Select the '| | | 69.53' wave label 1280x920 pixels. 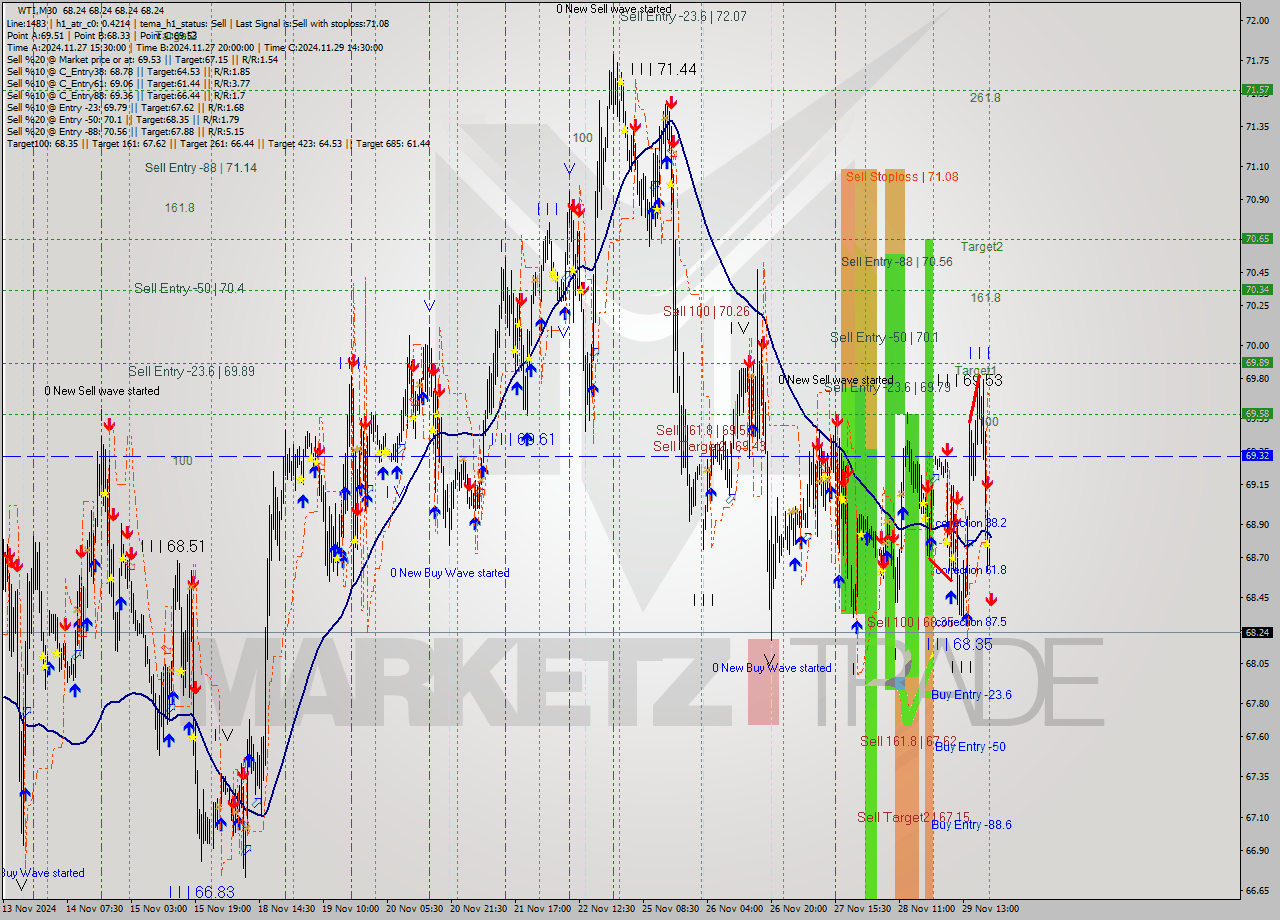pos(969,381)
